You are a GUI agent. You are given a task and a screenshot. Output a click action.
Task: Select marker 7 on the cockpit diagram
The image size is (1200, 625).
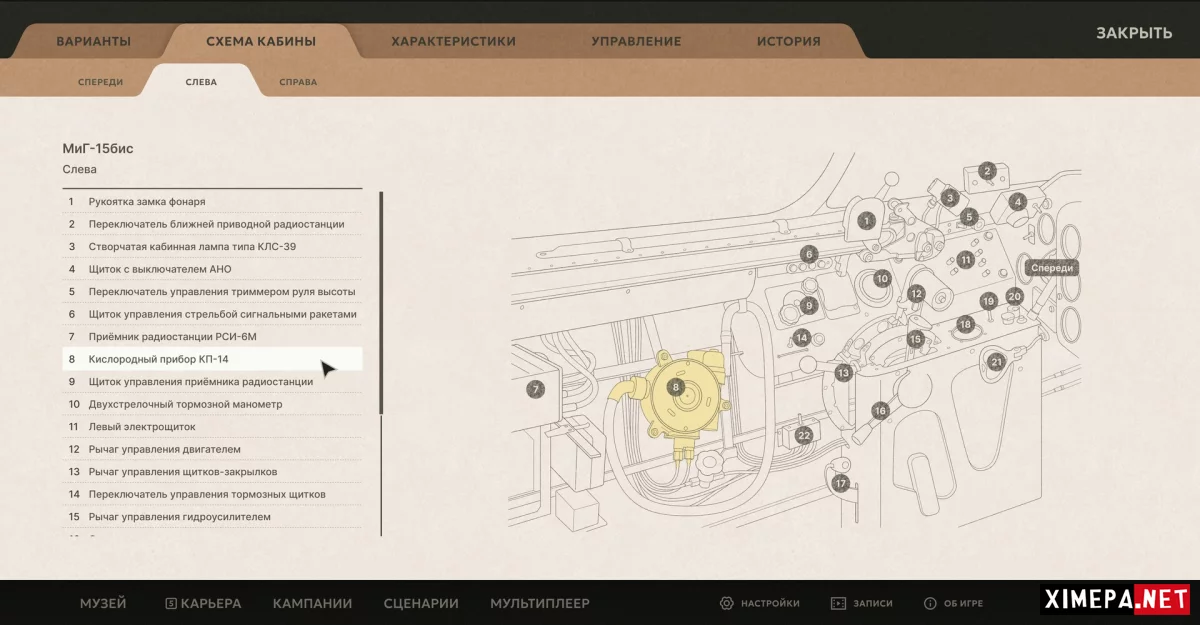click(536, 390)
